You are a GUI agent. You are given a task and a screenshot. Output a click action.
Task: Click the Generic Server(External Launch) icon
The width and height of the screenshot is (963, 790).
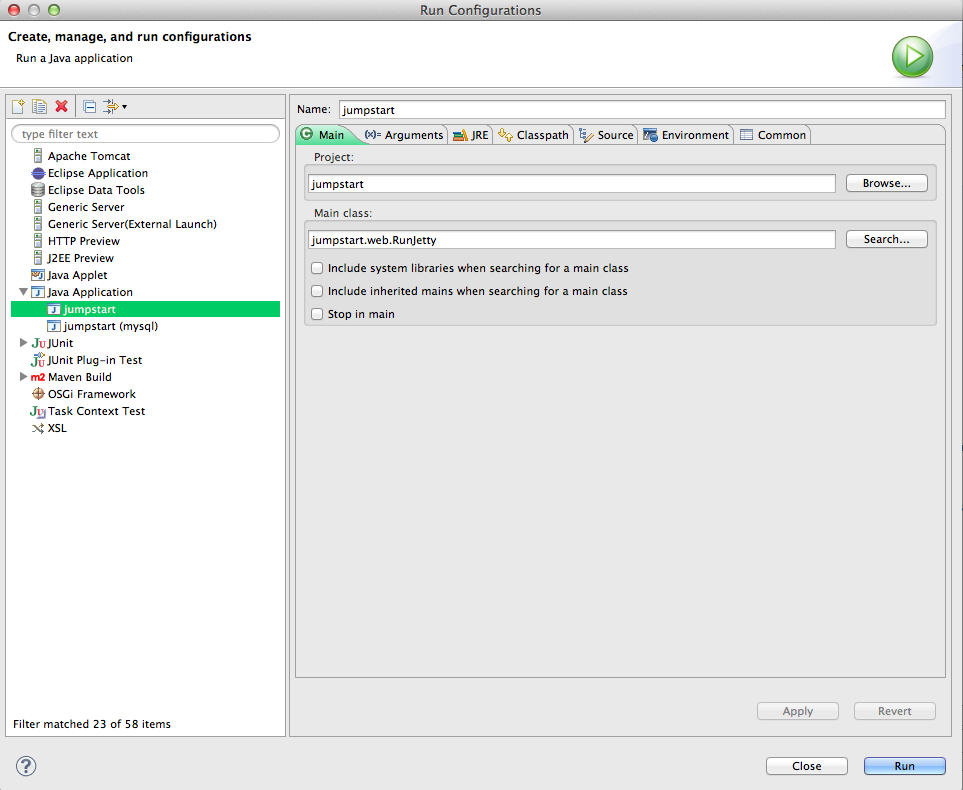(x=38, y=224)
